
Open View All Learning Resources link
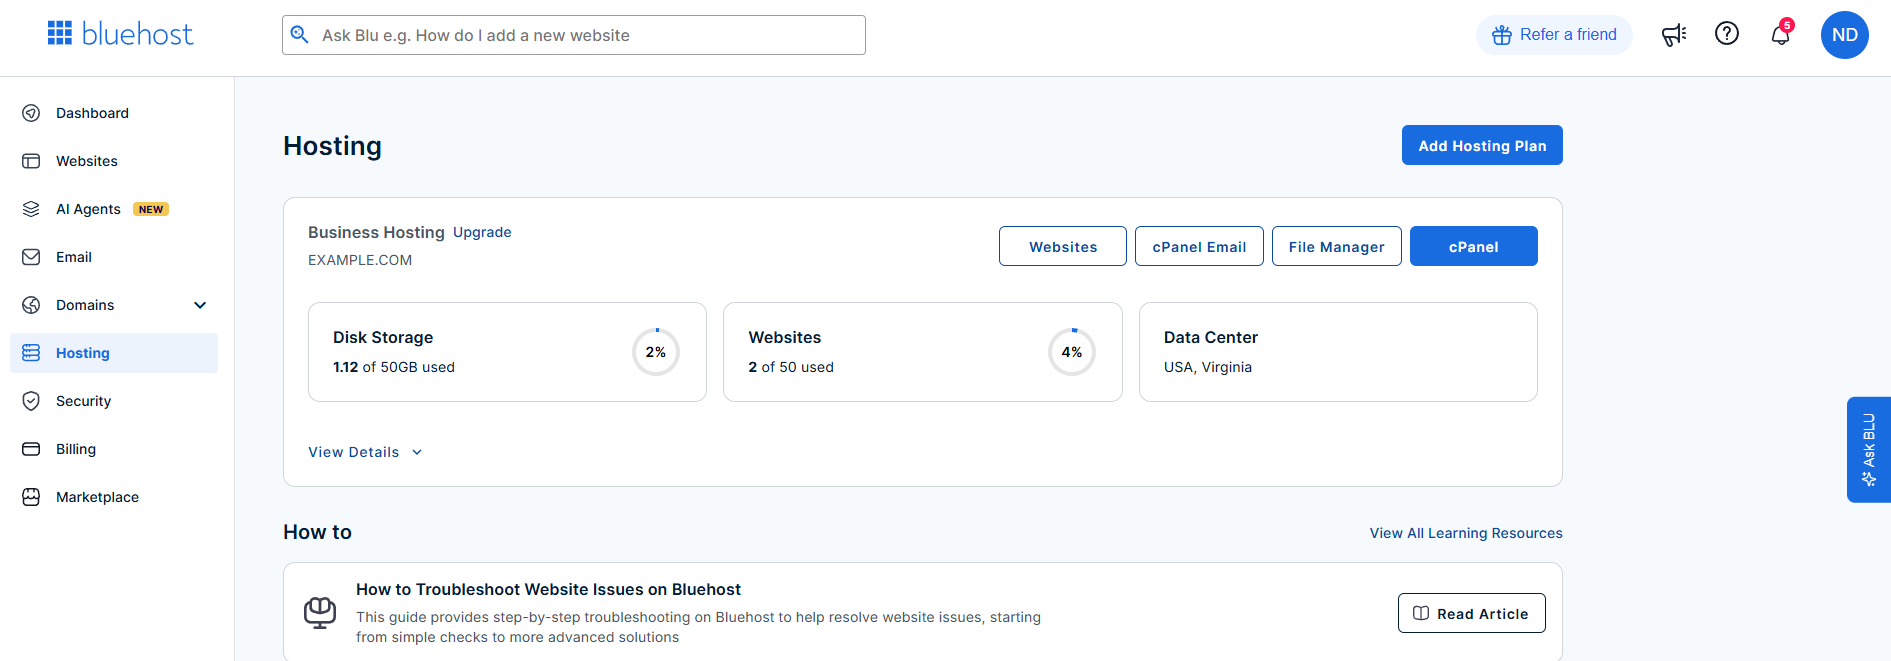1466,533
